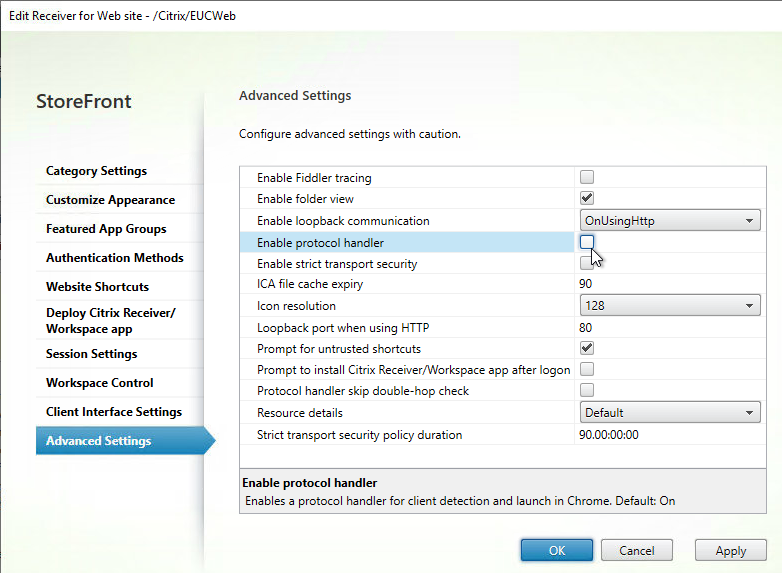Enable strict transport security checkbox
The width and height of the screenshot is (782, 573).
coord(586,263)
